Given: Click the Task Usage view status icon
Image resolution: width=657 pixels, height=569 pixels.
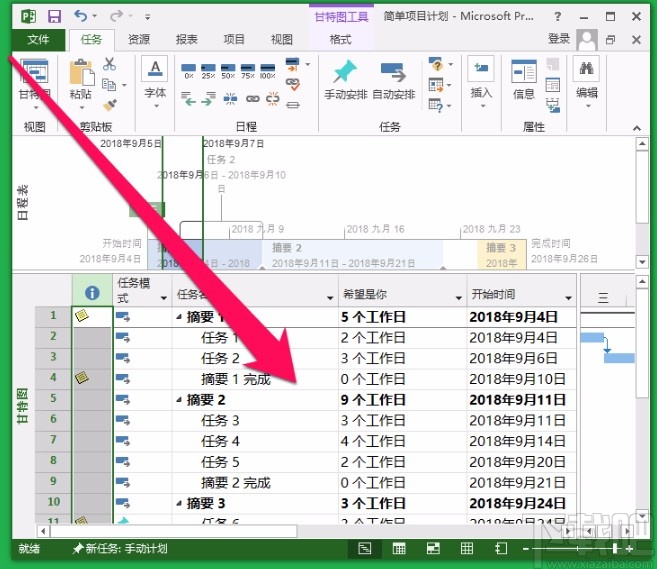Looking at the screenshot, I should click(399, 548).
